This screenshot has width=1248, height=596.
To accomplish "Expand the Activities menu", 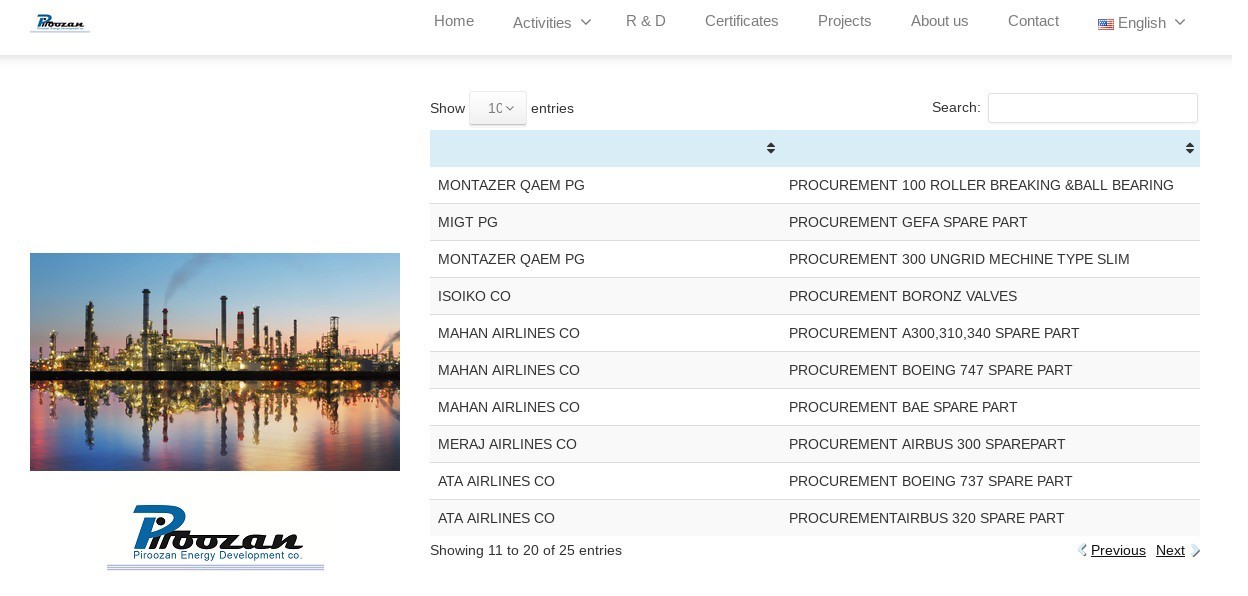I will tap(552, 22).
